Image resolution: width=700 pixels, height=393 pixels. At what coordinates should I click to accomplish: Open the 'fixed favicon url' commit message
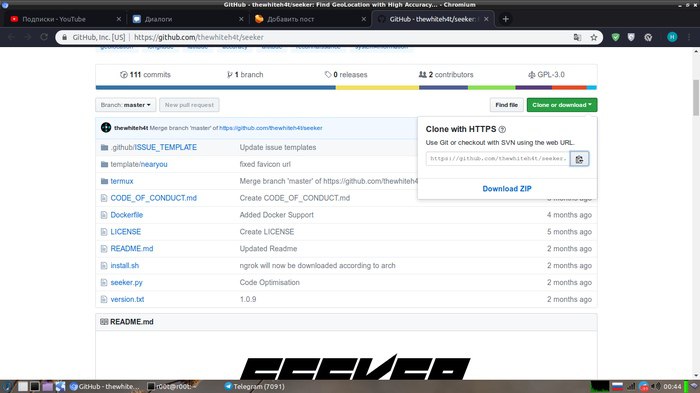(265, 164)
